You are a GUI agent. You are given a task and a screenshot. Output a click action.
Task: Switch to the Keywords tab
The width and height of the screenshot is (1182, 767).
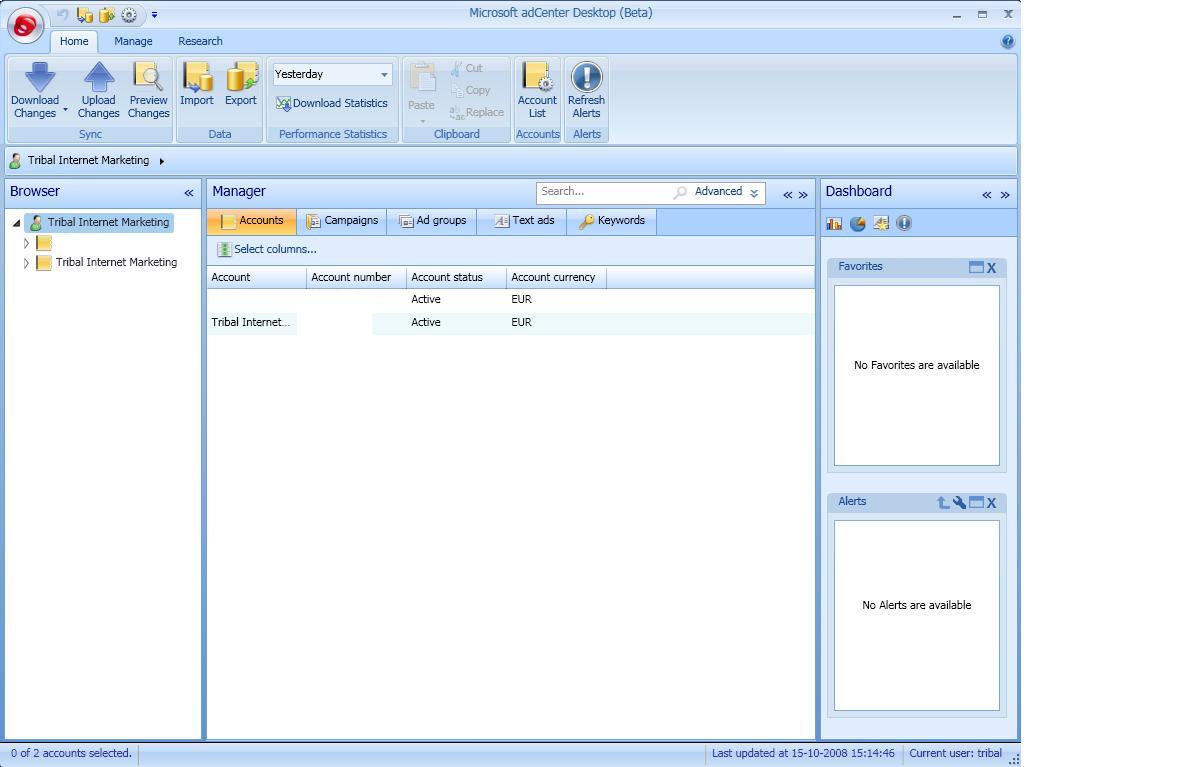tap(611, 221)
